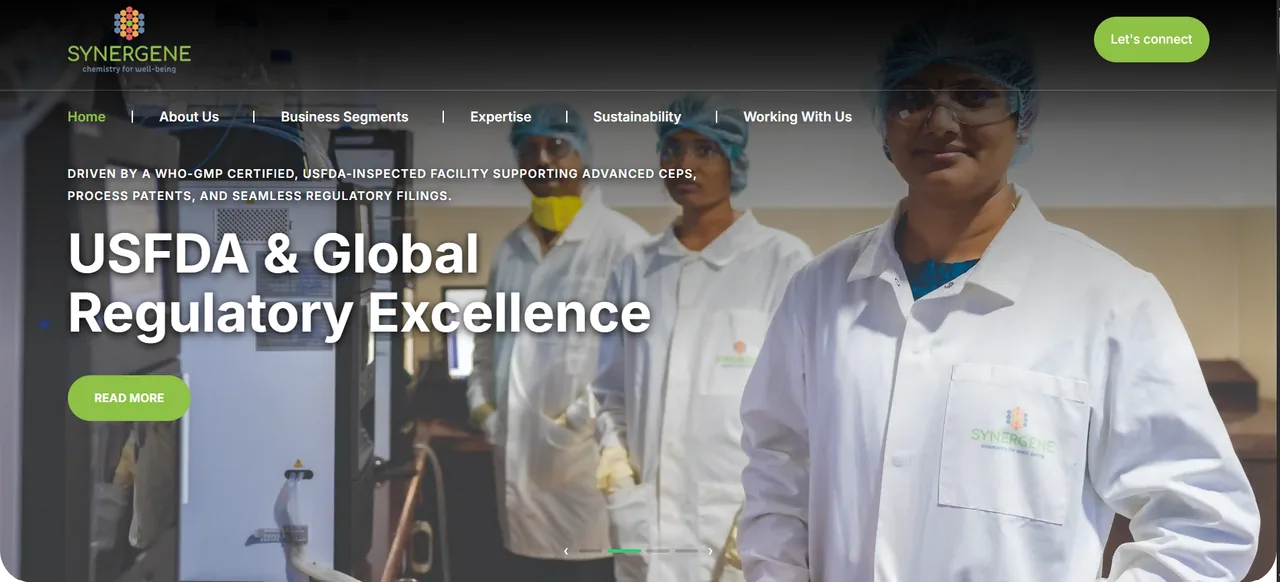Open the Working With Us menu

[x=797, y=117]
